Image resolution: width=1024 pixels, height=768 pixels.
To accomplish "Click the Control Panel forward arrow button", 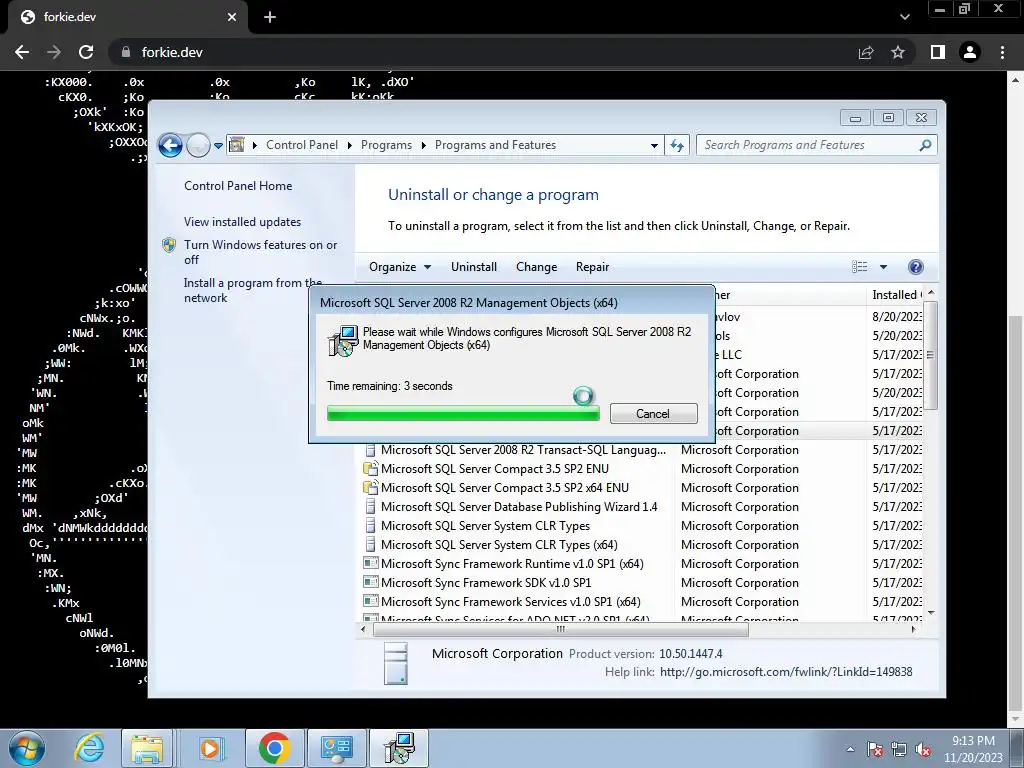I will [x=198, y=145].
